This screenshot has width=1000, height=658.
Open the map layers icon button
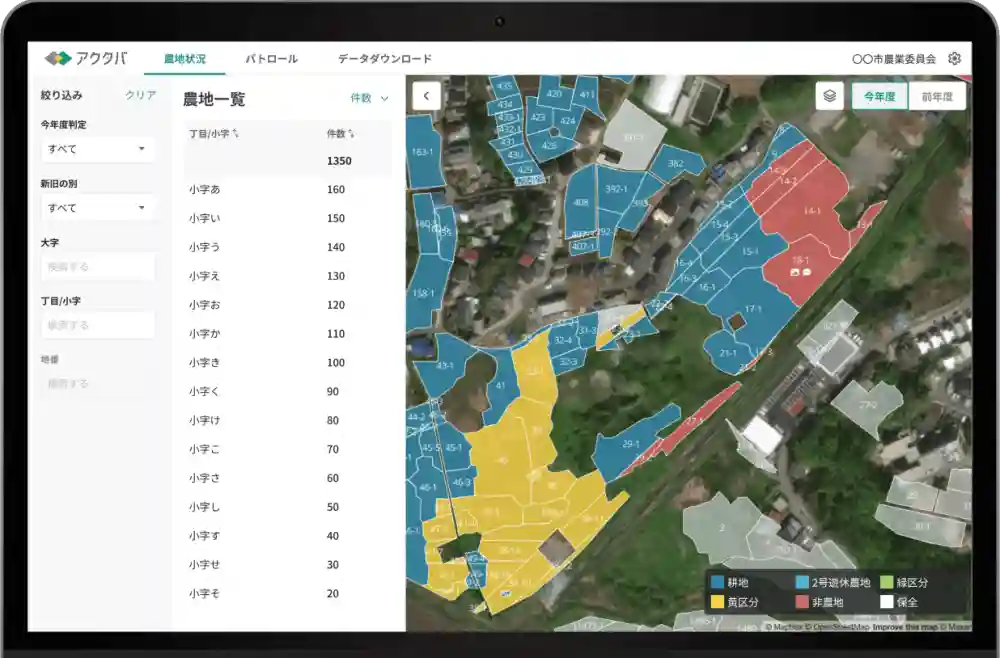pyautogui.click(x=829, y=96)
